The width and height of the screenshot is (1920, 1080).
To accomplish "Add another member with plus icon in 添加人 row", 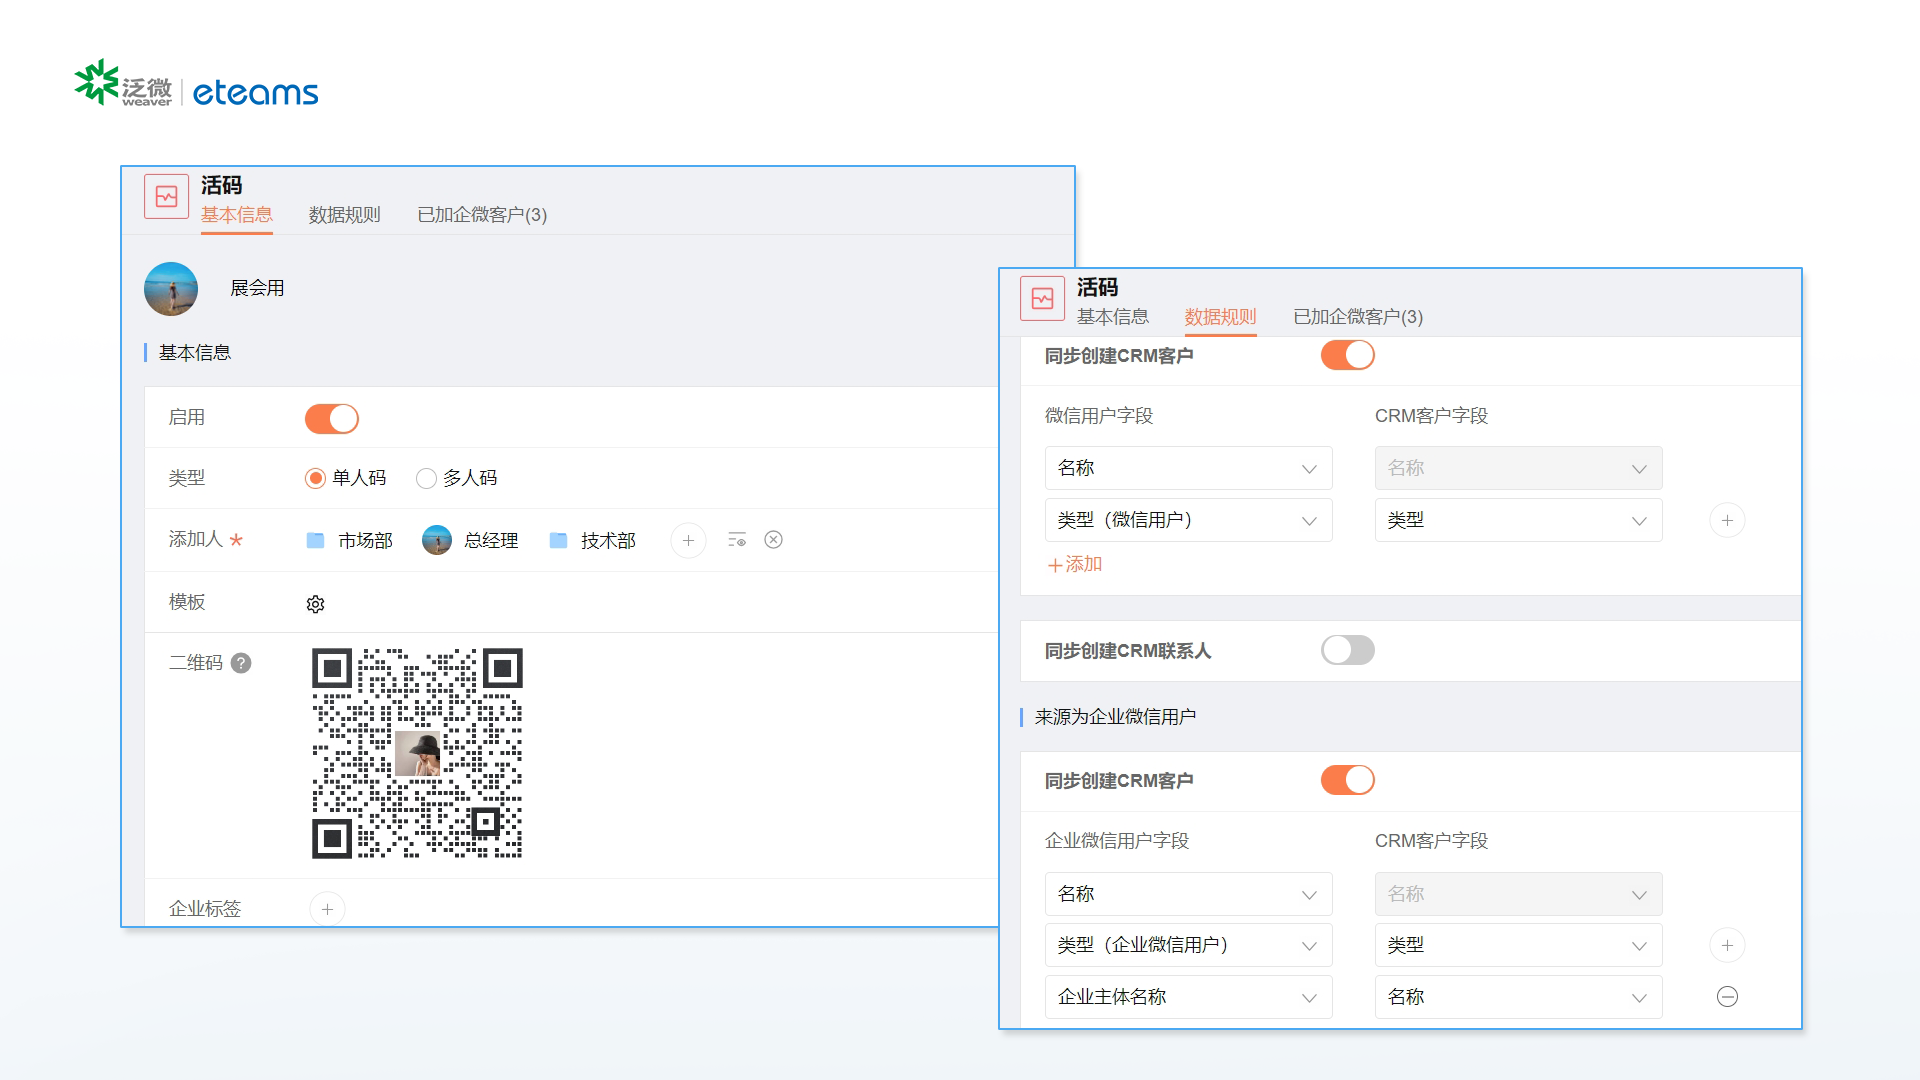I will (688, 540).
